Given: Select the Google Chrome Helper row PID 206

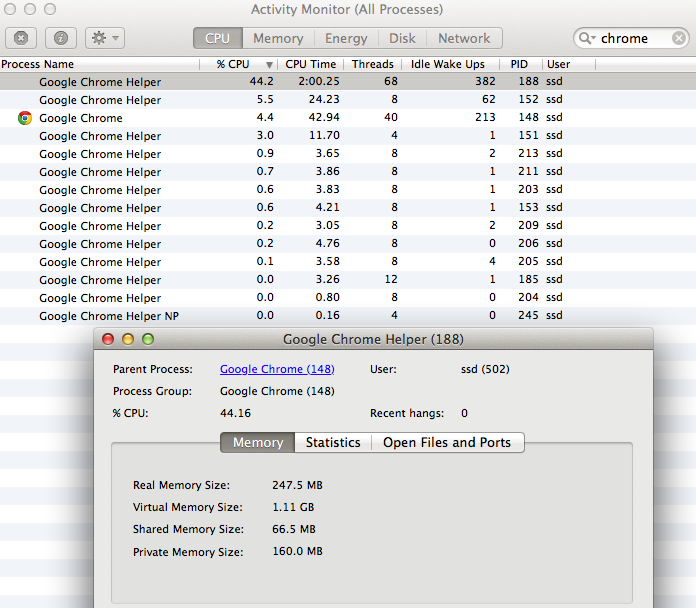Looking at the screenshot, I should click(348, 244).
